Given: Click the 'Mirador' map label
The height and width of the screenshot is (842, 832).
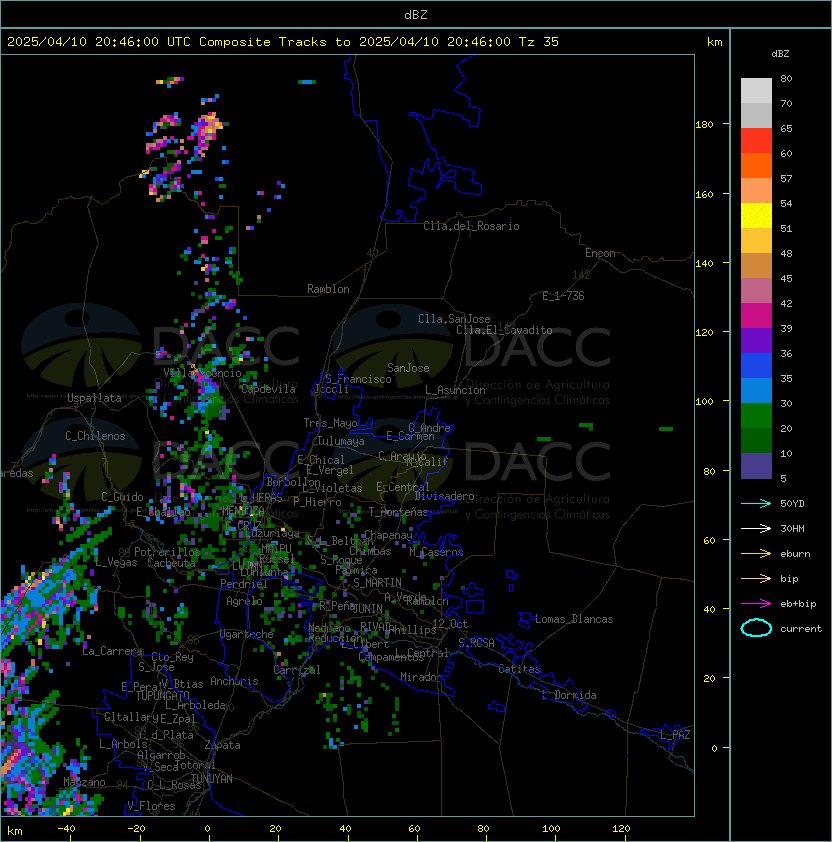Looking at the screenshot, I should click(x=421, y=677).
